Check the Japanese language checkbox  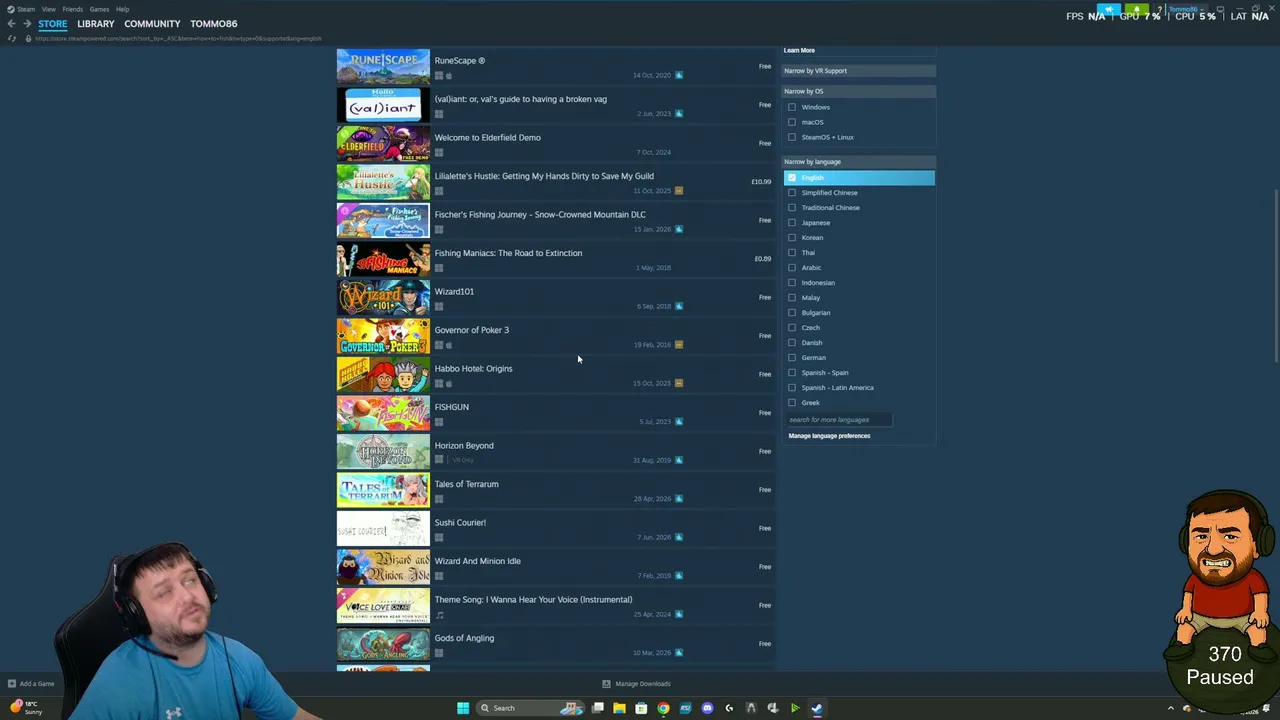pyautogui.click(x=792, y=223)
